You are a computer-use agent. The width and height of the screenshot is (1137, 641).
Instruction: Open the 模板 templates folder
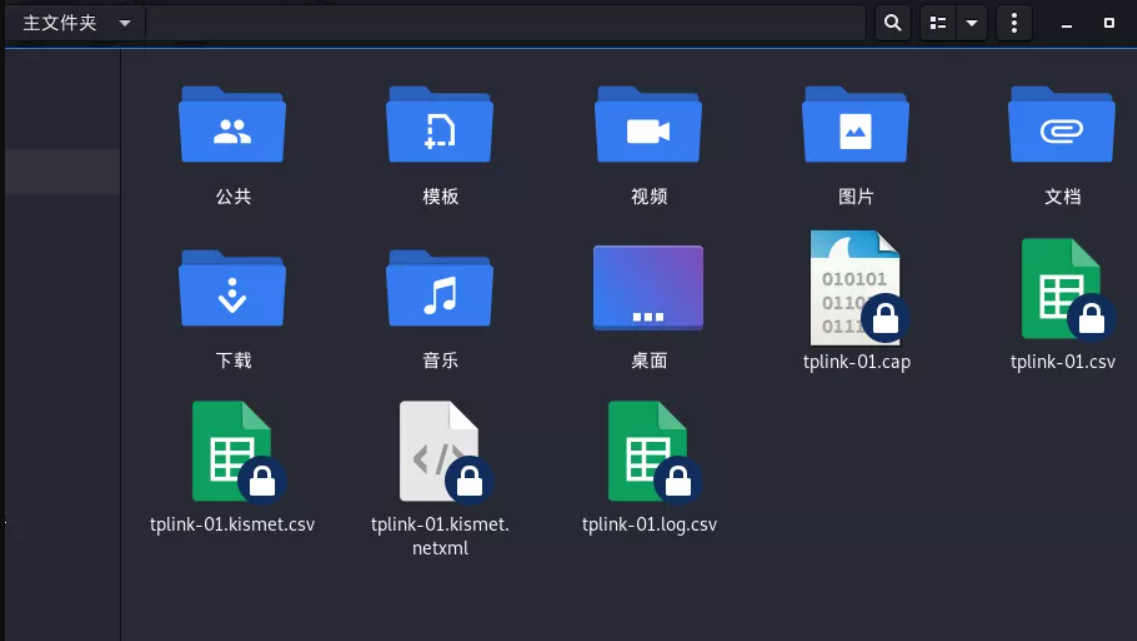[x=440, y=126]
